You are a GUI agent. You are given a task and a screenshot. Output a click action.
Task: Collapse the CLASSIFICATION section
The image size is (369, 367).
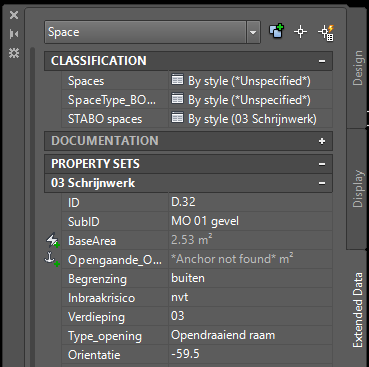click(x=322, y=61)
